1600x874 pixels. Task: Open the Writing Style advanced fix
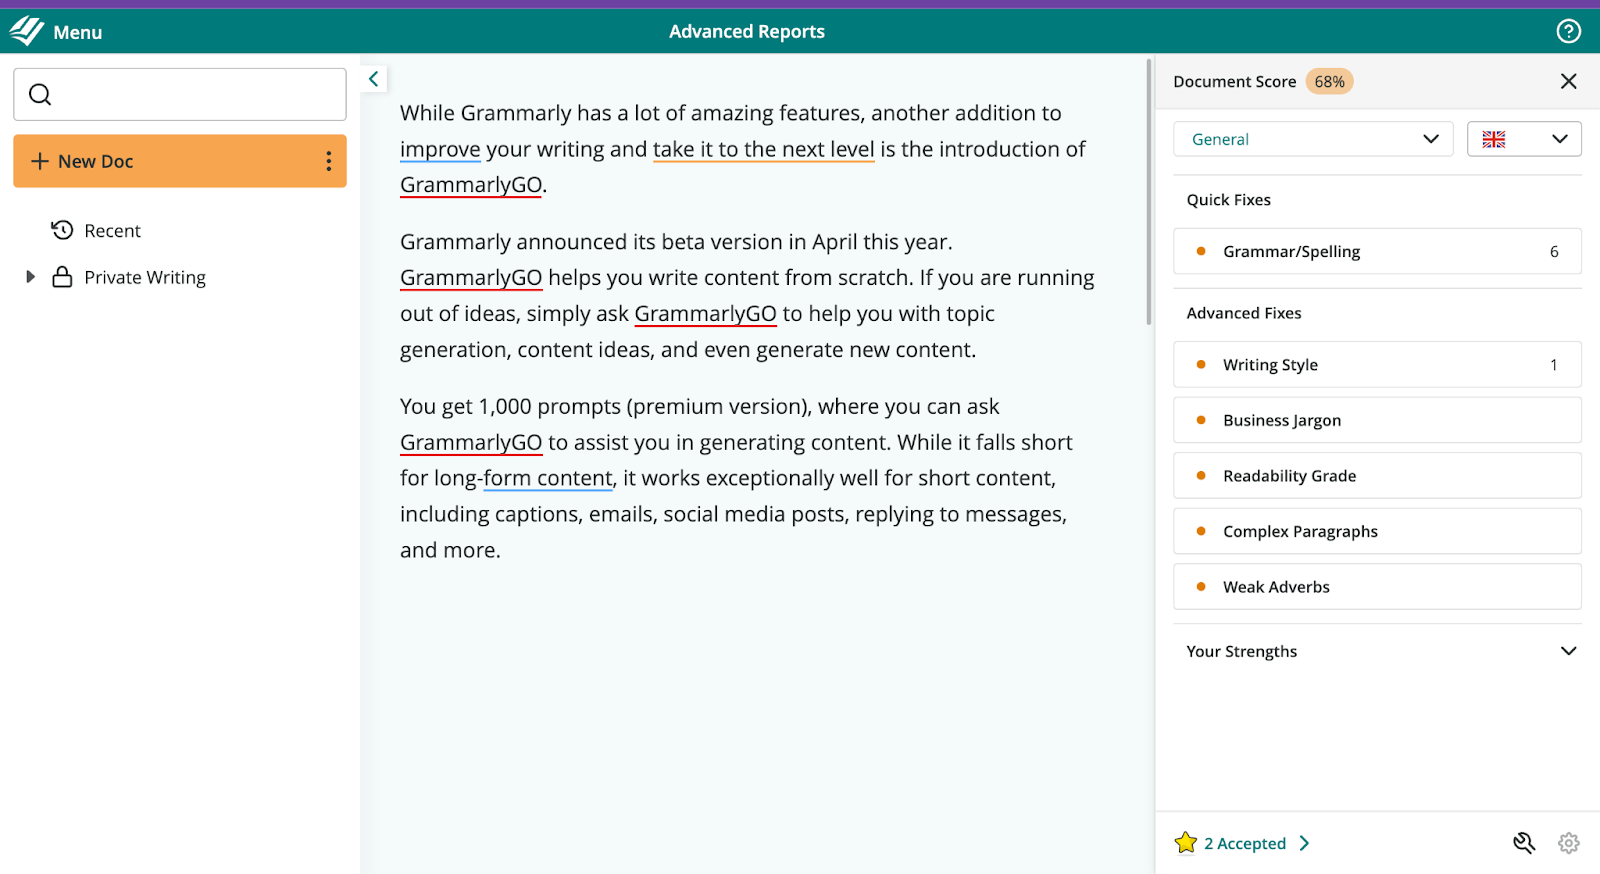(1377, 364)
